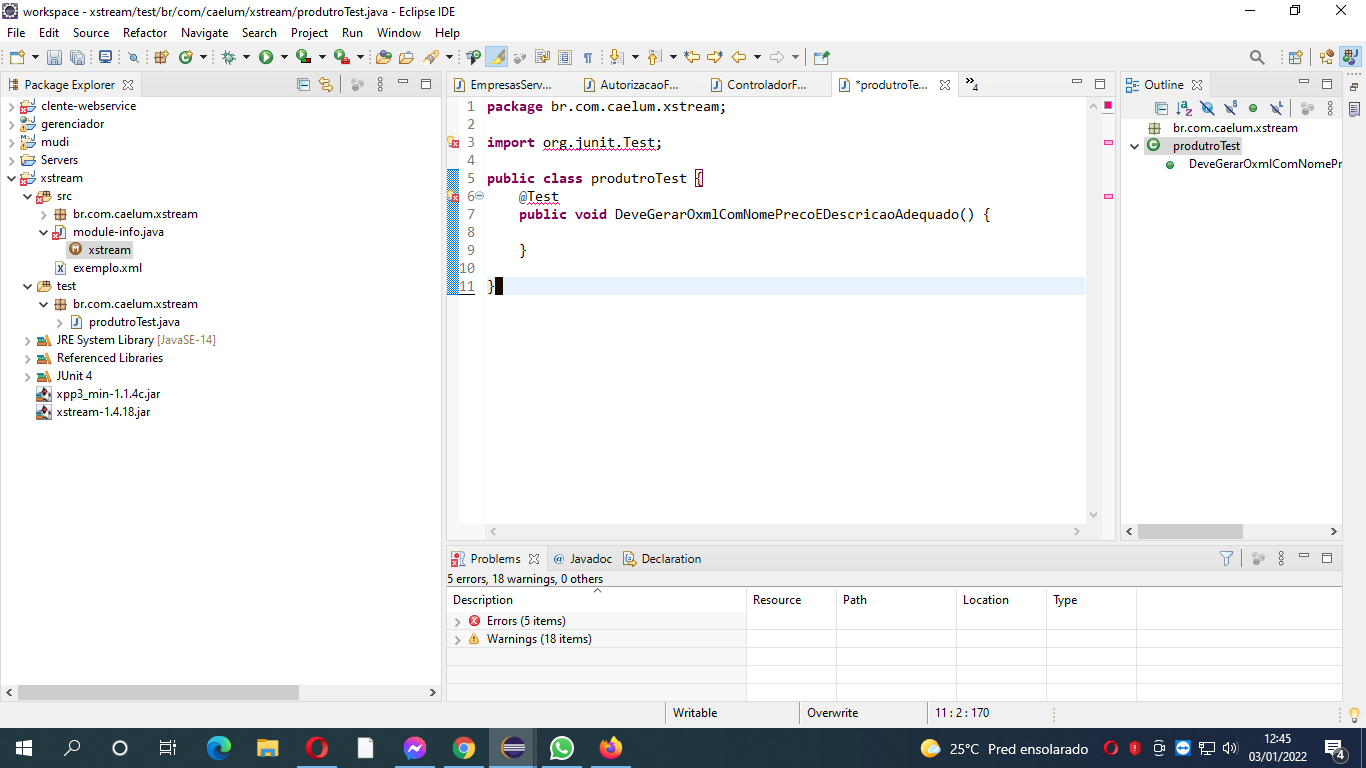
Task: Open the Debug launch icon
Action: [x=228, y=57]
